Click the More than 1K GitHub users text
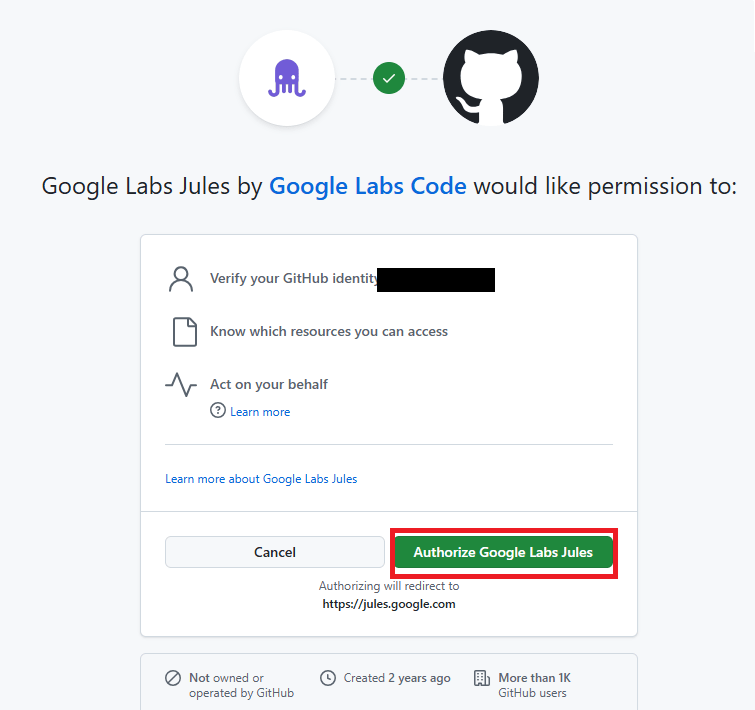 (534, 685)
